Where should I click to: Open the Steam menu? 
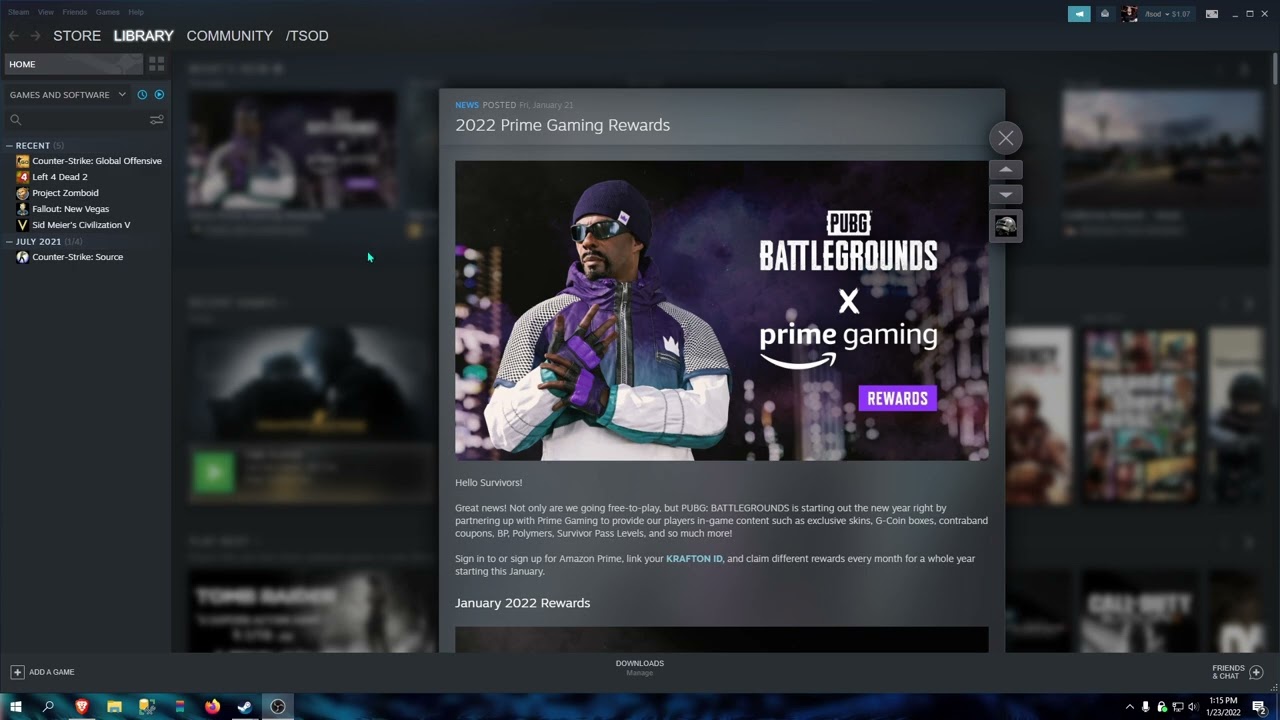coord(18,12)
